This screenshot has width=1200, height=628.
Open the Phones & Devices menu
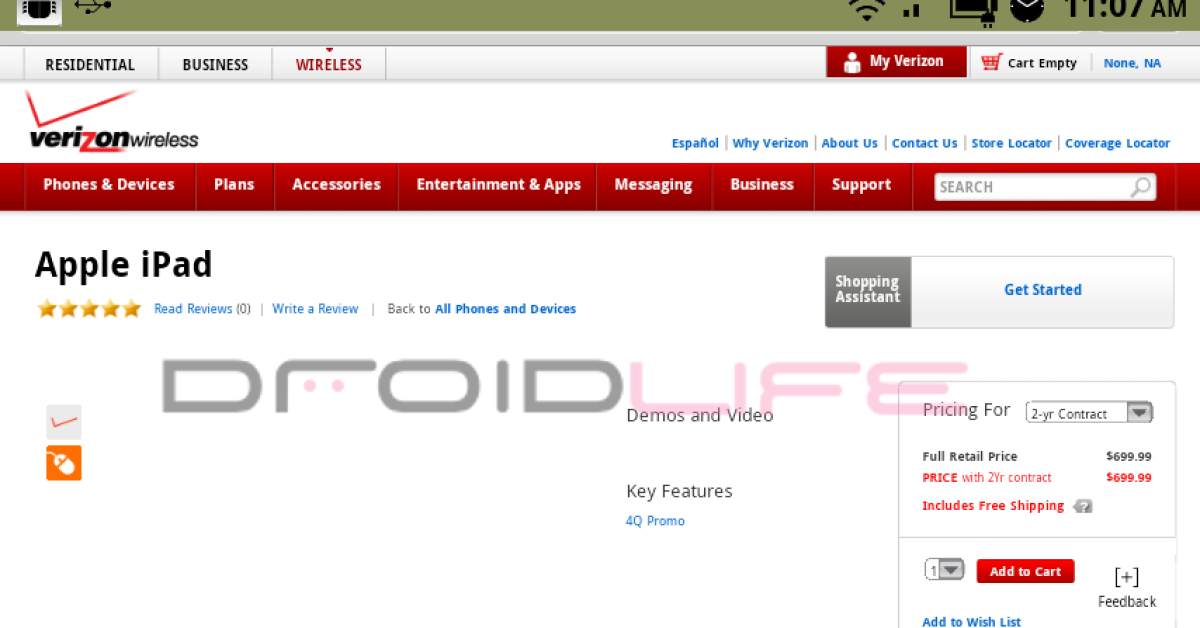[109, 185]
